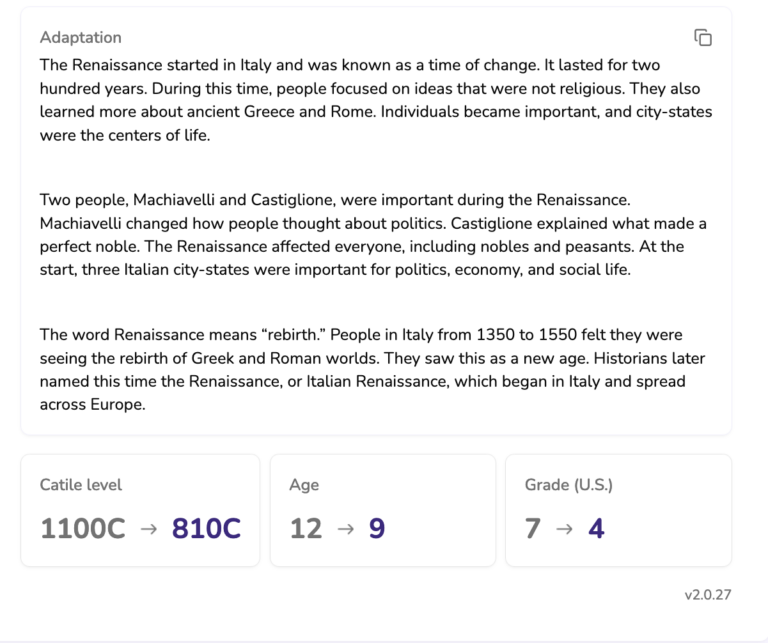
Task: Click the arrow in the Catile level card
Action: point(149,529)
